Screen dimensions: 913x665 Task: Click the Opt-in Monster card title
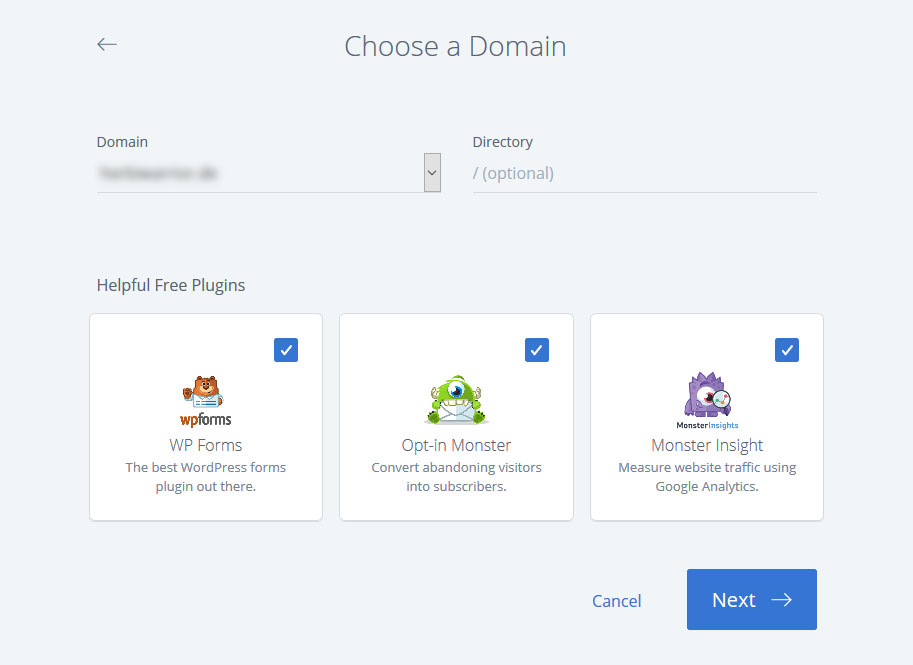(x=456, y=445)
